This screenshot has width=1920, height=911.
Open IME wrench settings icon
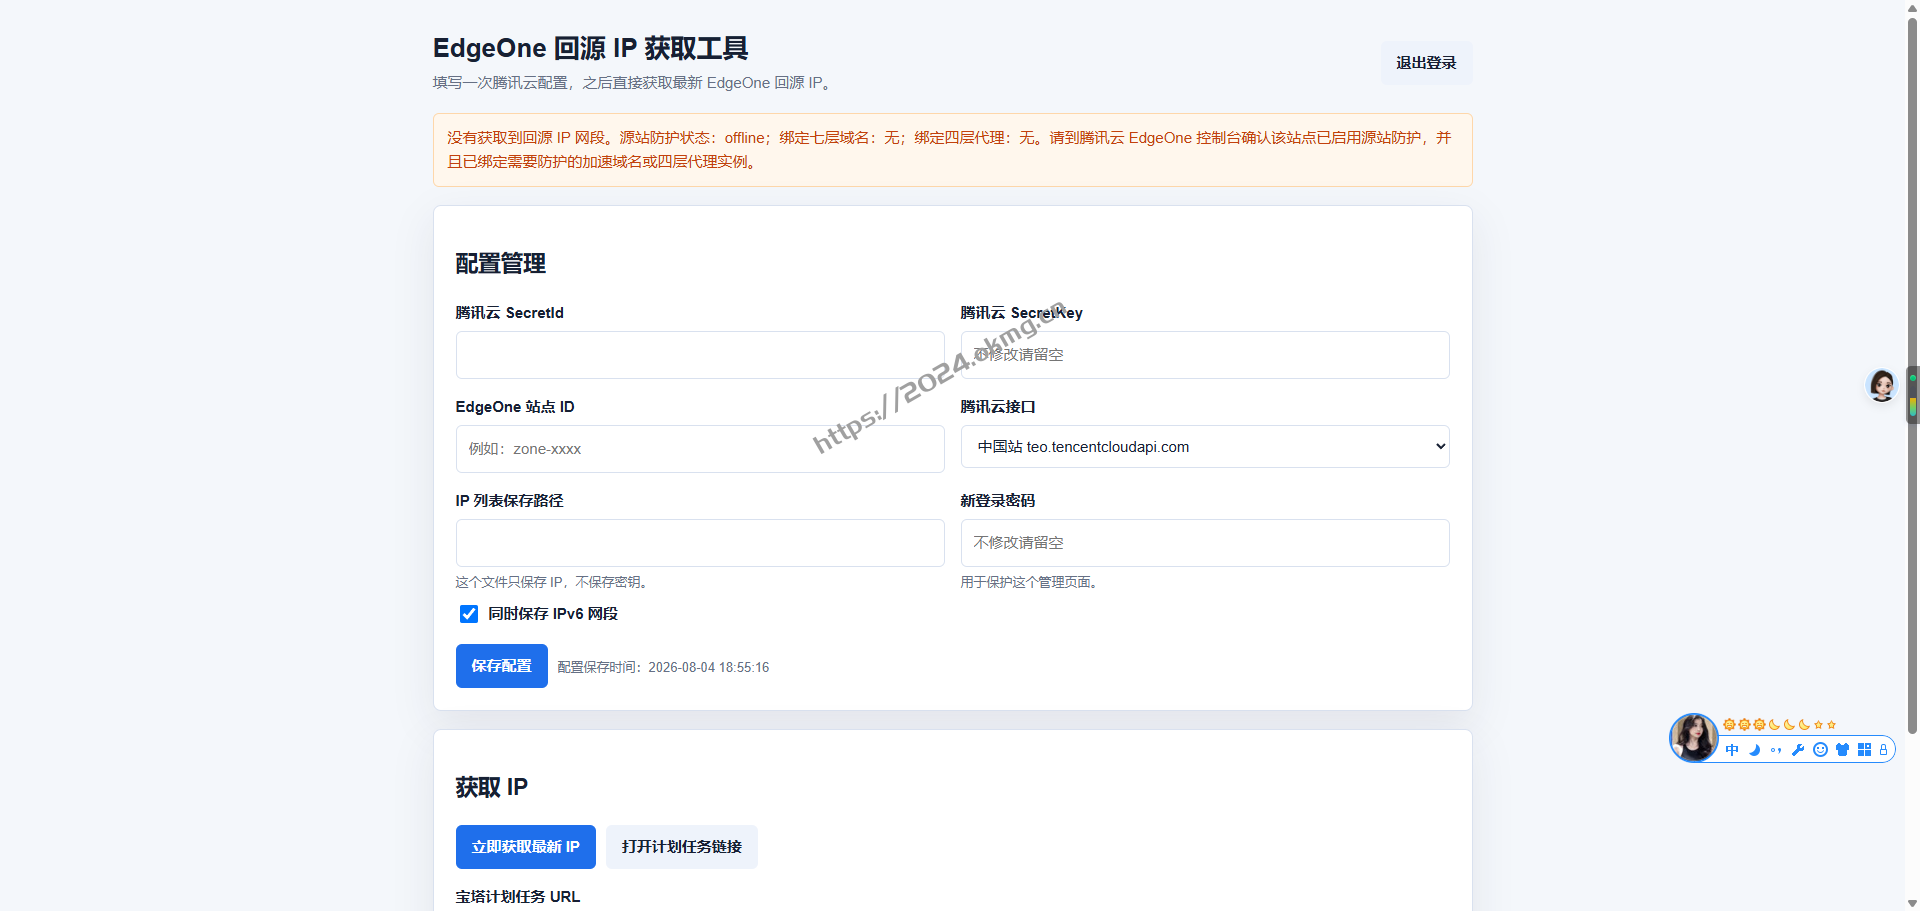coord(1798,750)
